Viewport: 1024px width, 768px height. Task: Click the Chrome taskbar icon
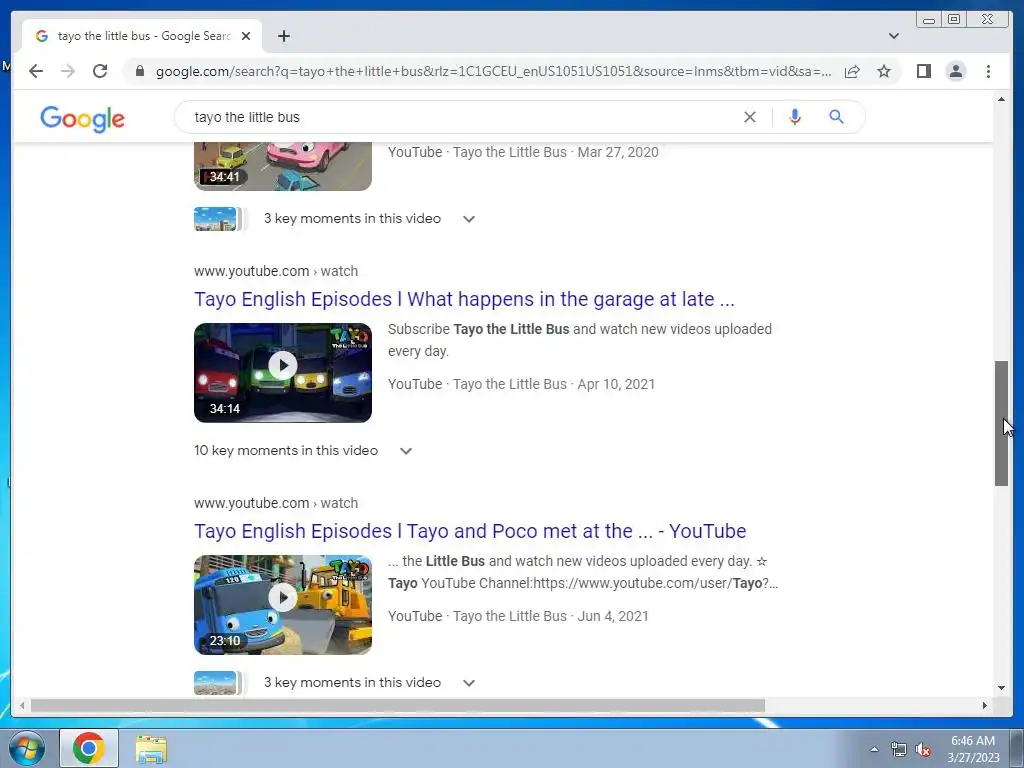point(89,748)
